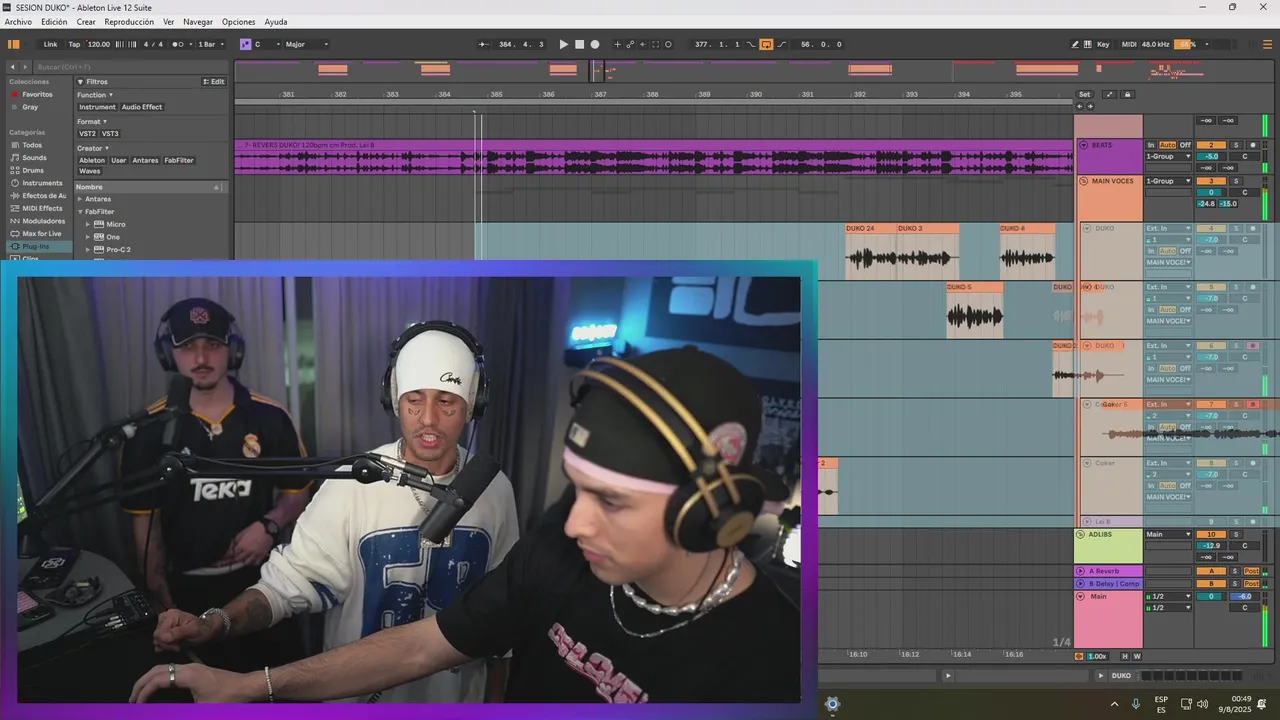
Task: Select the Drums category icon
Action: coord(14,170)
